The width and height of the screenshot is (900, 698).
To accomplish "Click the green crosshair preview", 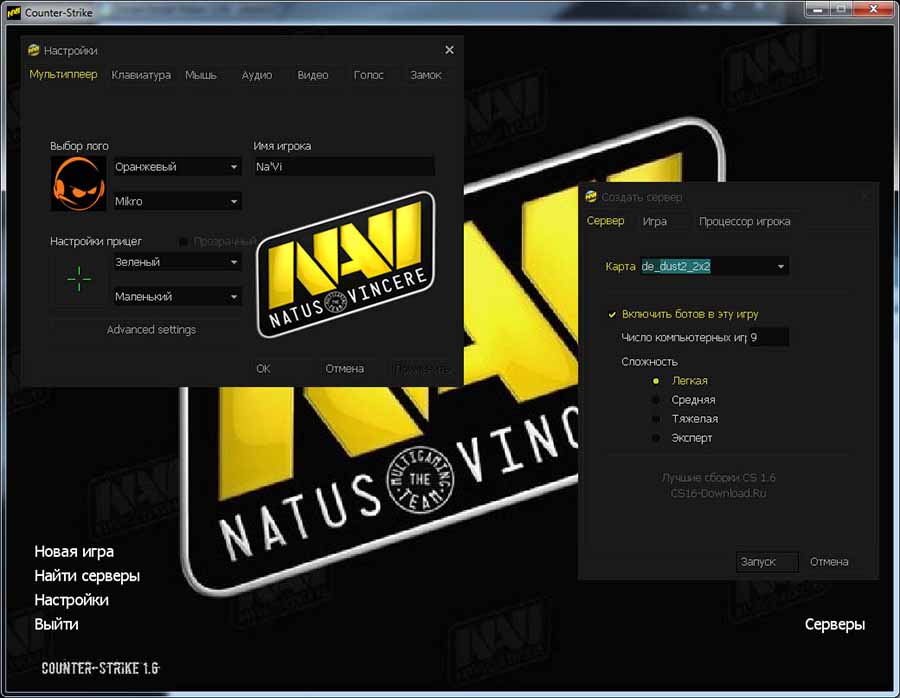I will pos(79,280).
